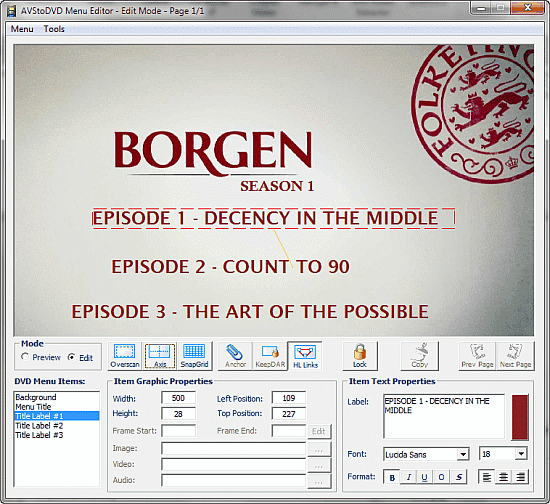Go to Next Page
550x504 pixels.
[x=515, y=356]
